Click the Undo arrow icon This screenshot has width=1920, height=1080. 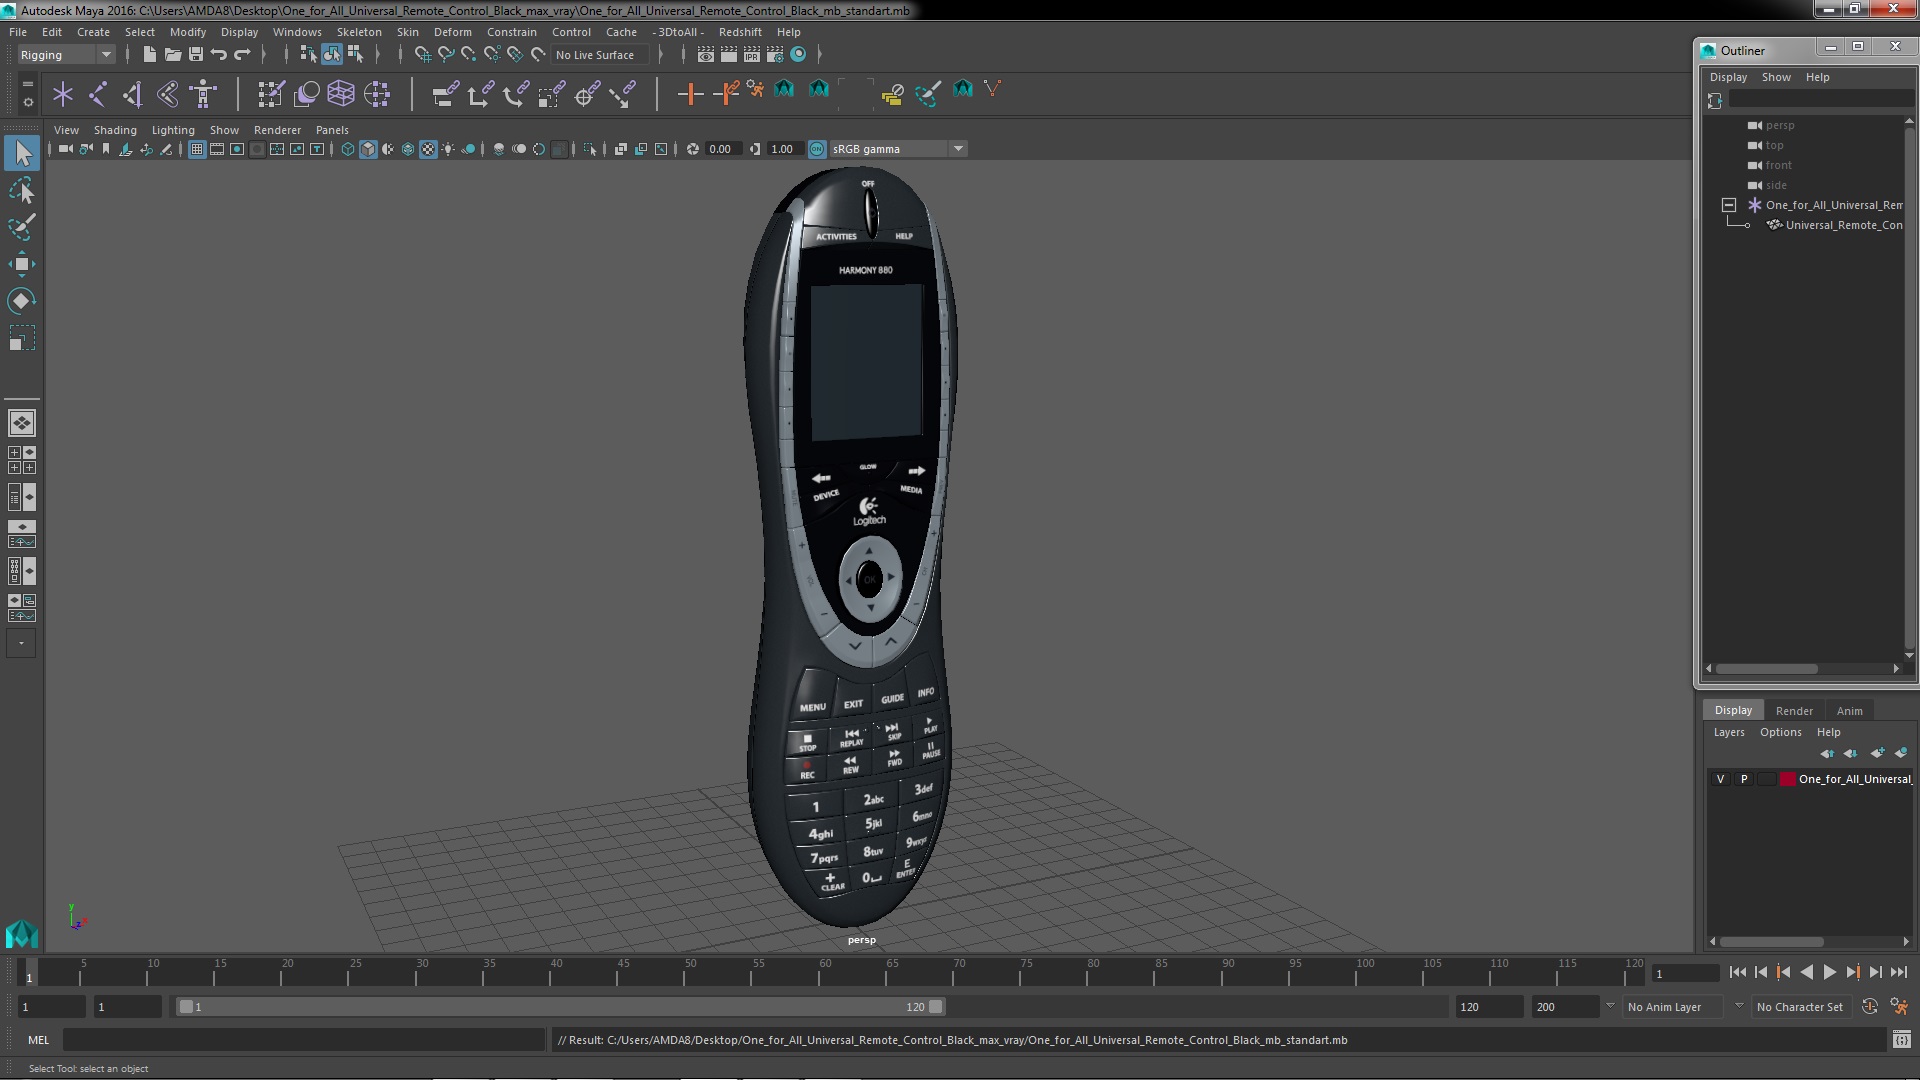(x=219, y=54)
